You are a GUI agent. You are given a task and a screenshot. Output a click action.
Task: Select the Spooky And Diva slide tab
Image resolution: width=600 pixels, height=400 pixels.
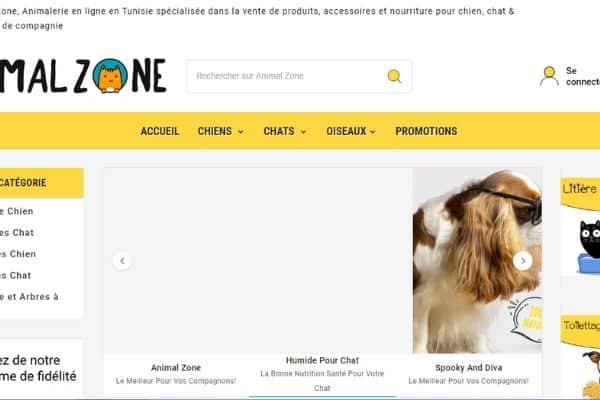point(469,374)
